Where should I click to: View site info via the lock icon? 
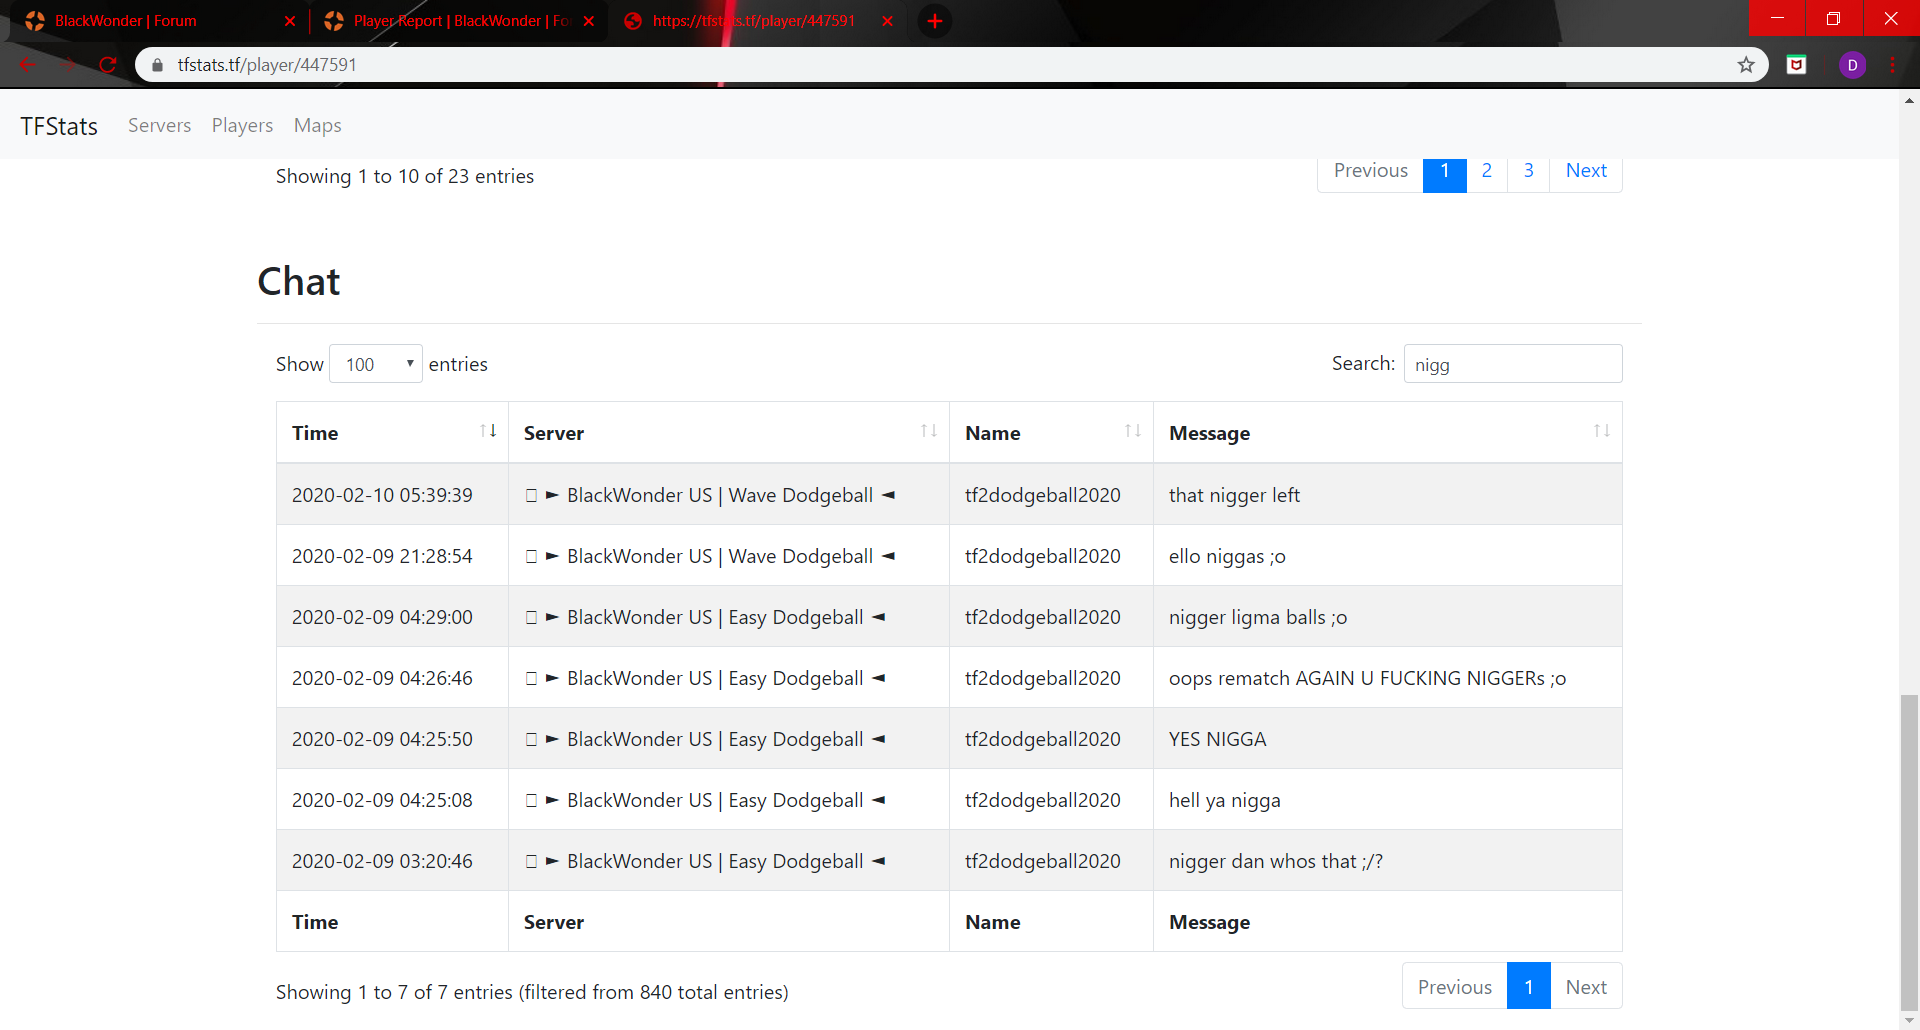(x=157, y=65)
